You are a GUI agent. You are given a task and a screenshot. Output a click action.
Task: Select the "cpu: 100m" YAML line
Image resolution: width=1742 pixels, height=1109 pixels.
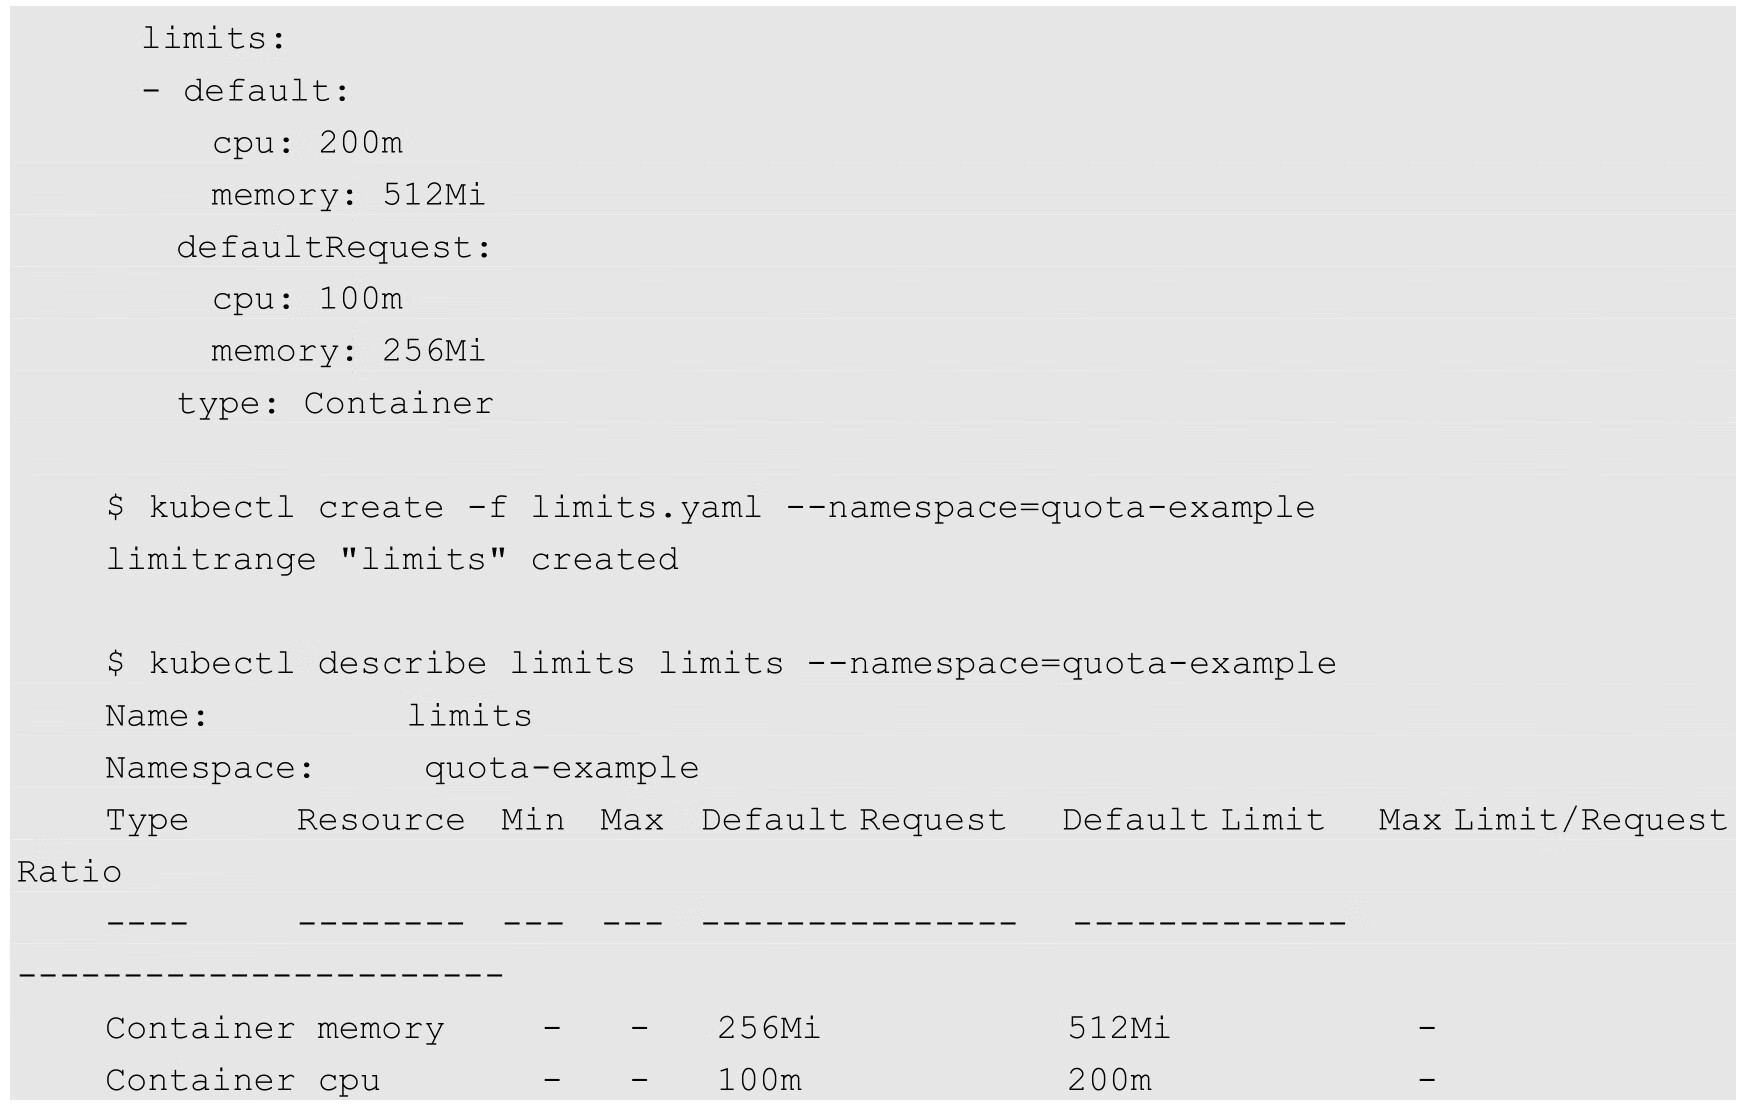click(x=307, y=299)
